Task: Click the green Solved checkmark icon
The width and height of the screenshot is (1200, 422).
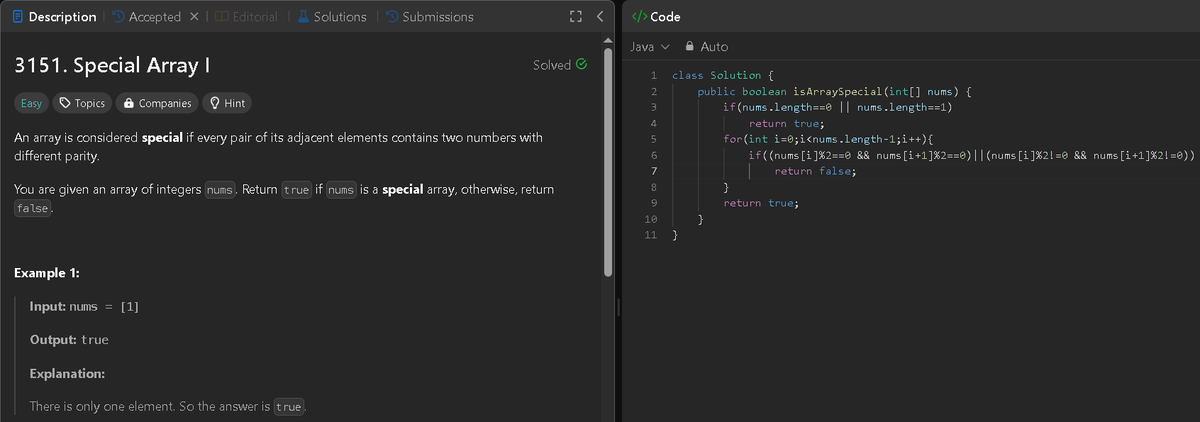Action: [x=581, y=65]
